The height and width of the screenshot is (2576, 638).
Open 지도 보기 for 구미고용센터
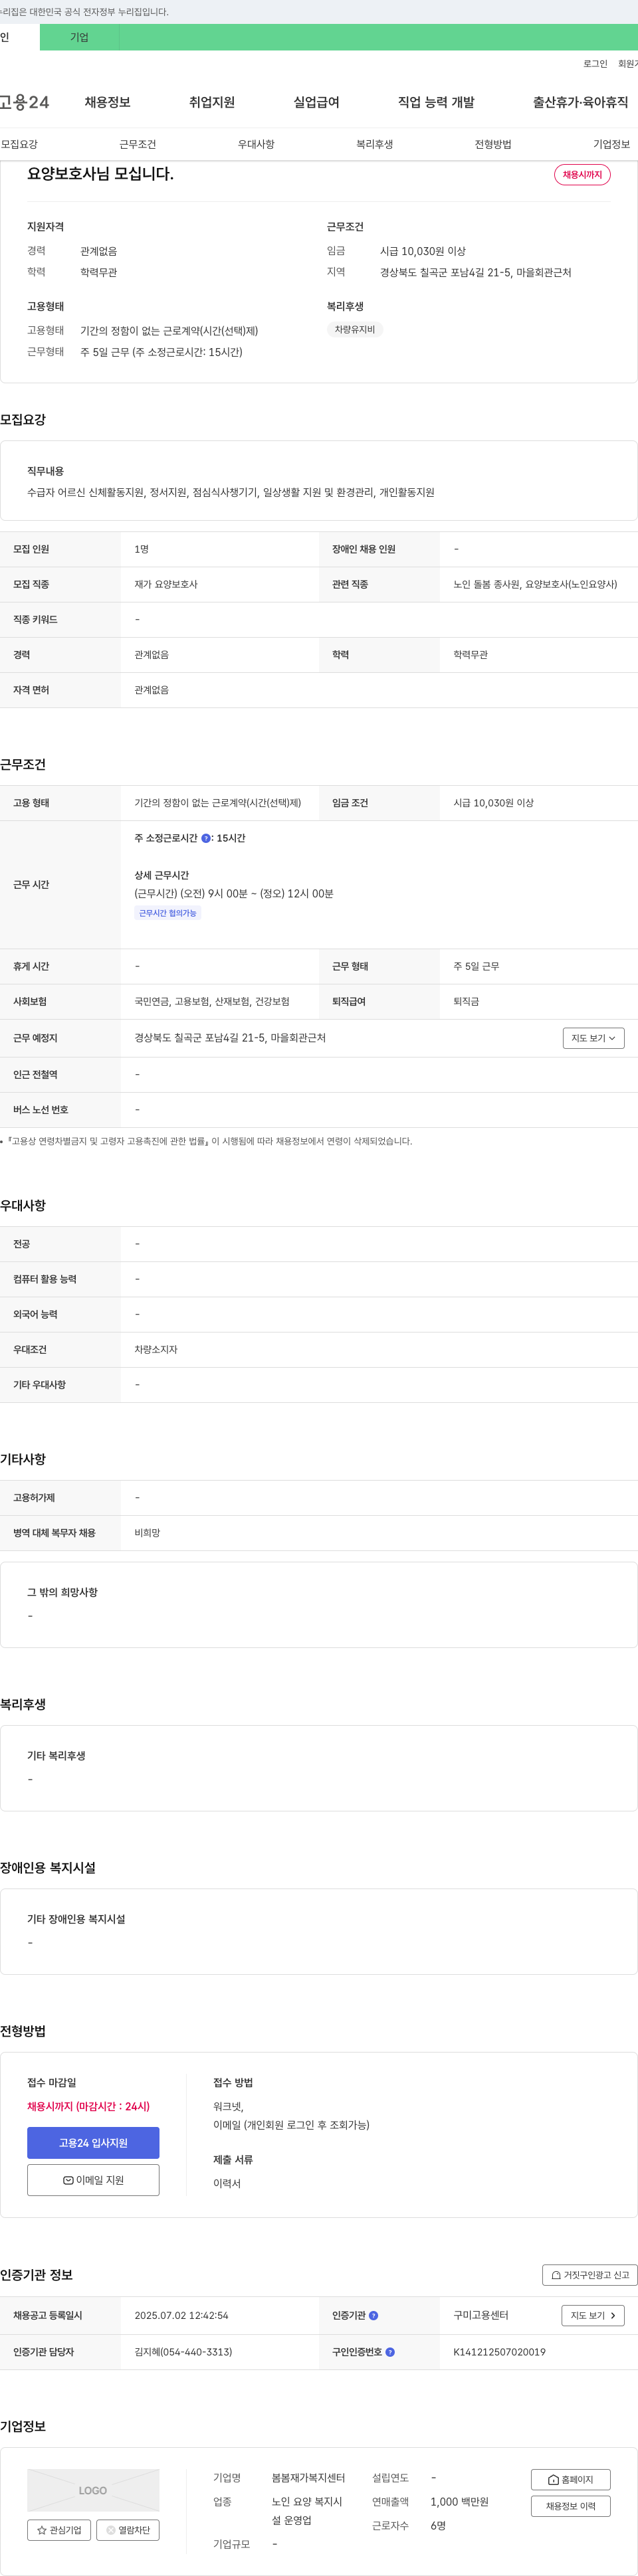tap(593, 2315)
